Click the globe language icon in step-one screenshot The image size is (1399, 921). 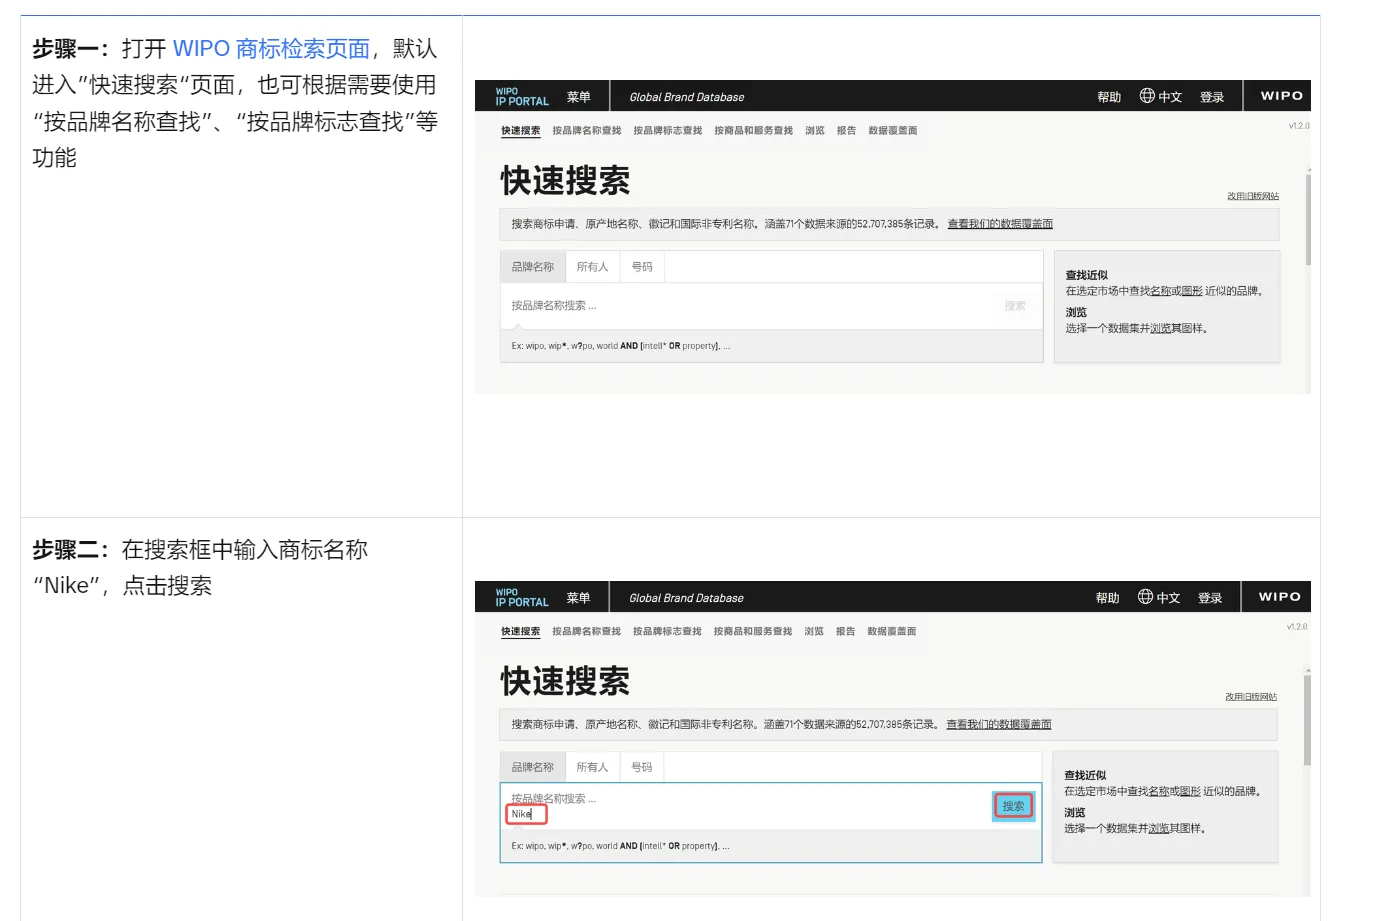click(1147, 96)
